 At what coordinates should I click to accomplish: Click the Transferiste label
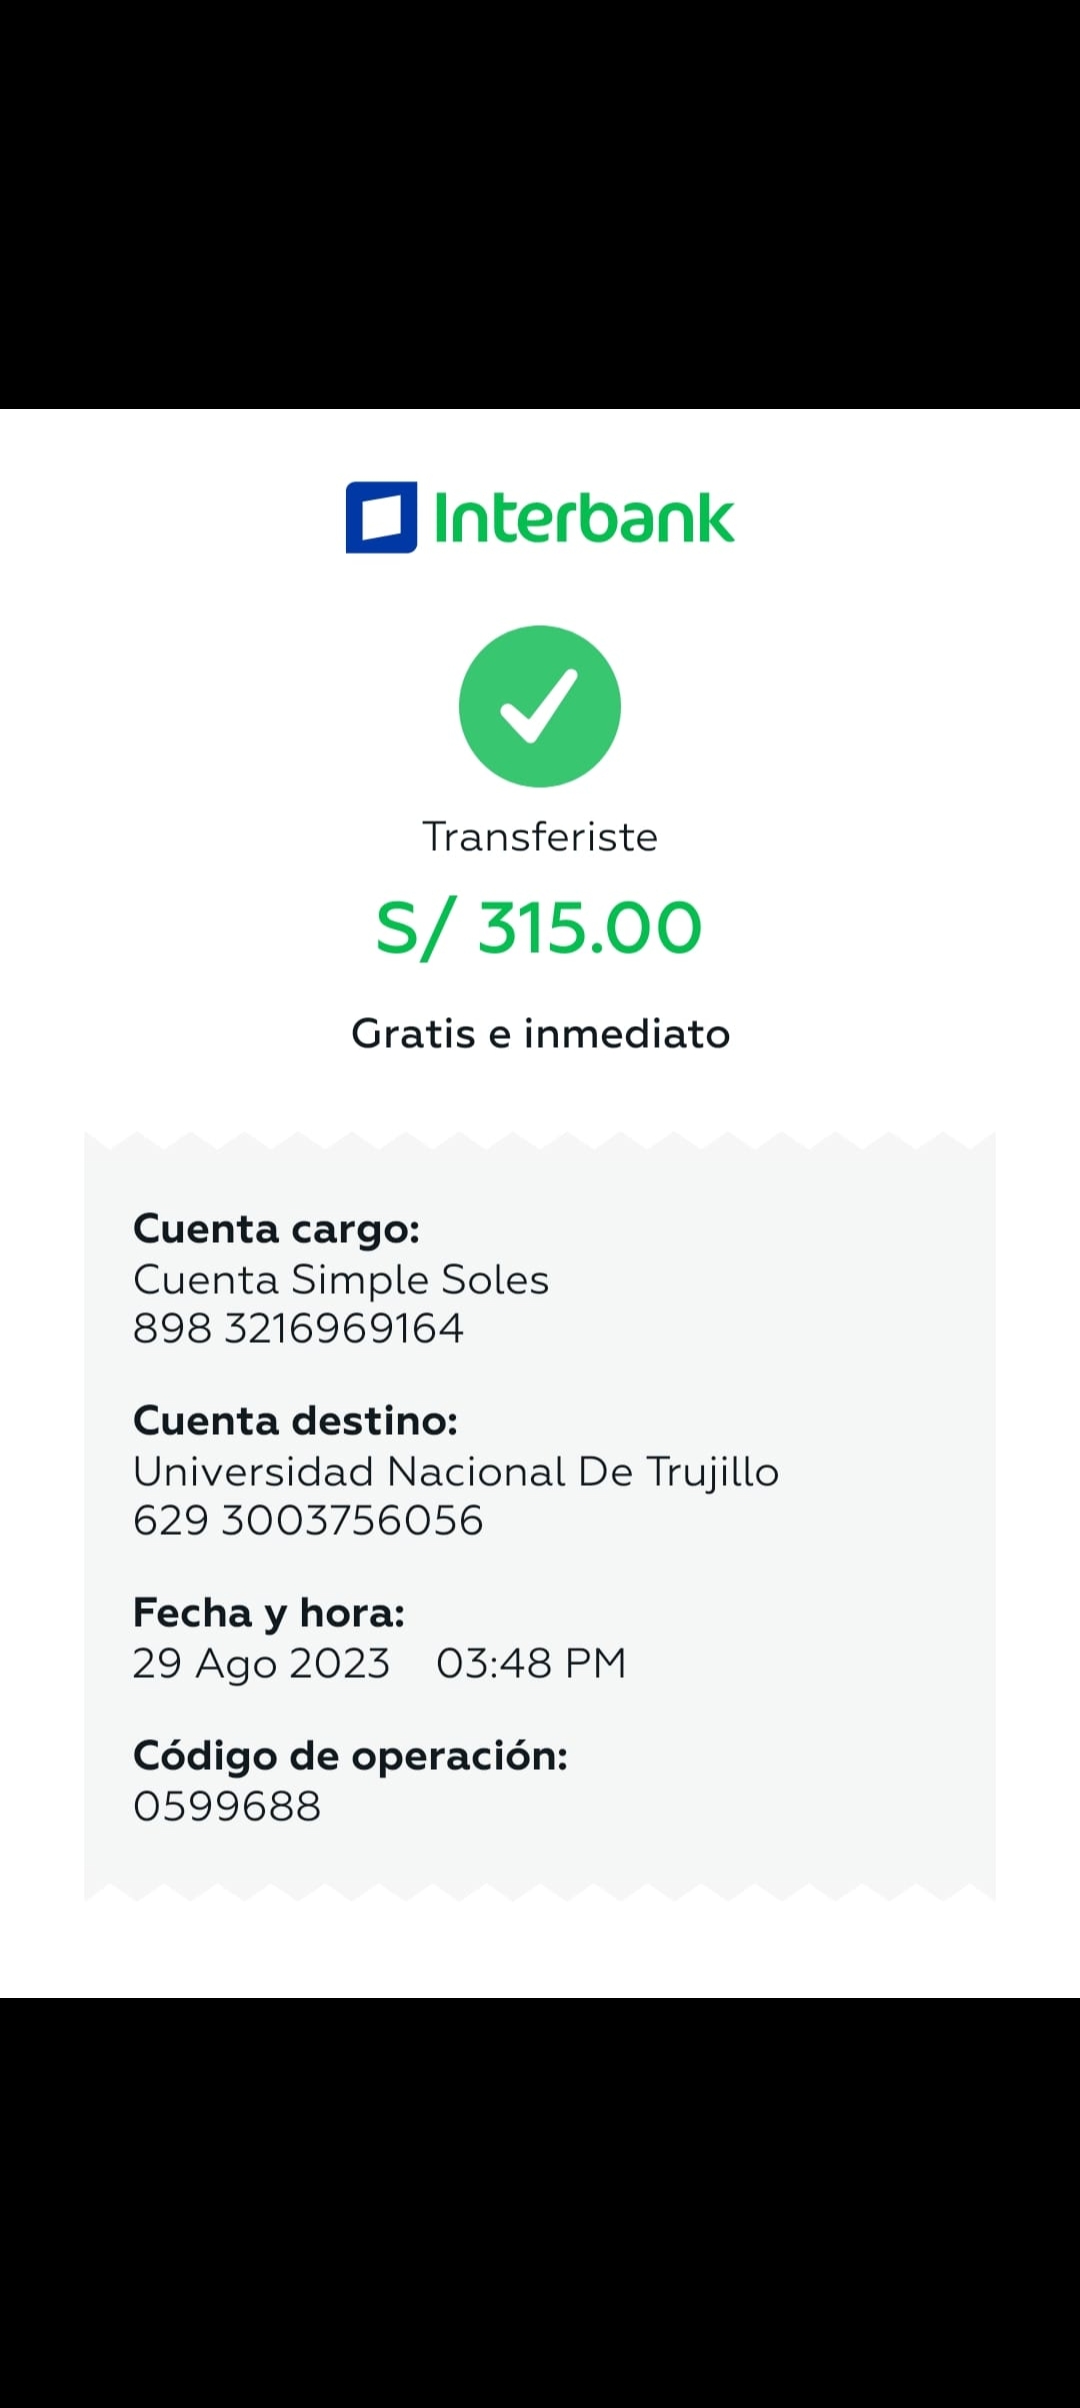point(540,837)
